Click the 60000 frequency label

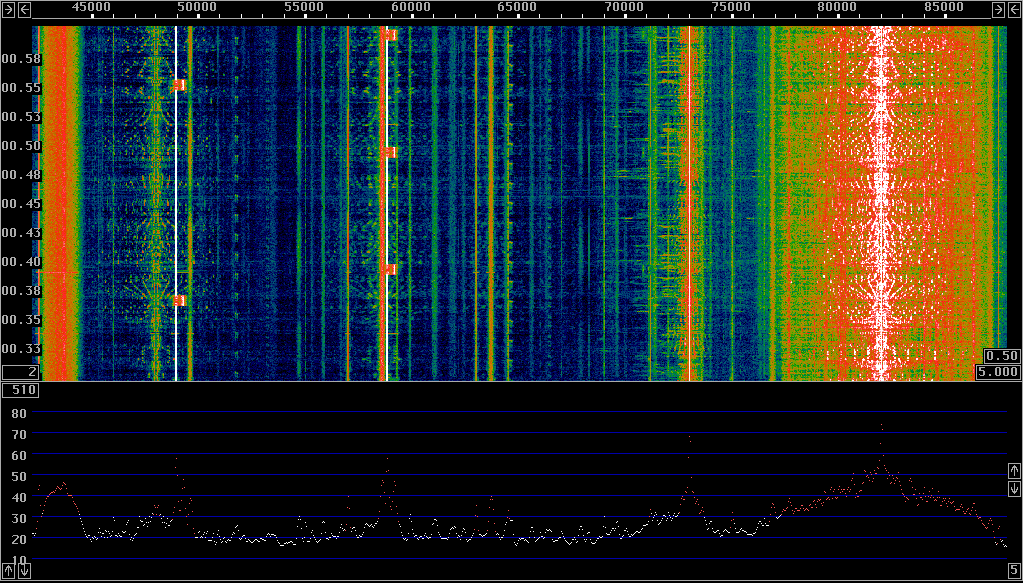point(410,8)
